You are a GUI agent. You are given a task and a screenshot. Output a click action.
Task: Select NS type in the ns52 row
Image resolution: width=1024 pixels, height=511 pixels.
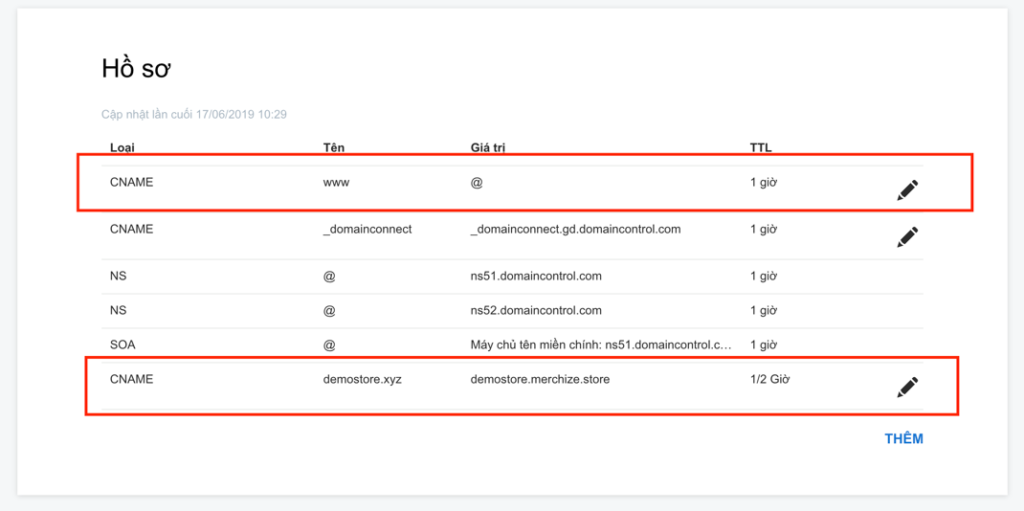118,310
